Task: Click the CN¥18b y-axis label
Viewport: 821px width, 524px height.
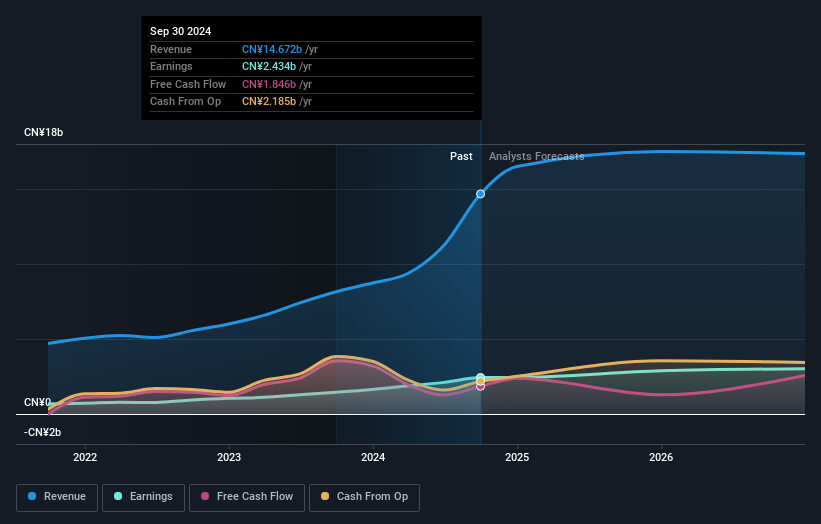Action: tap(43, 132)
